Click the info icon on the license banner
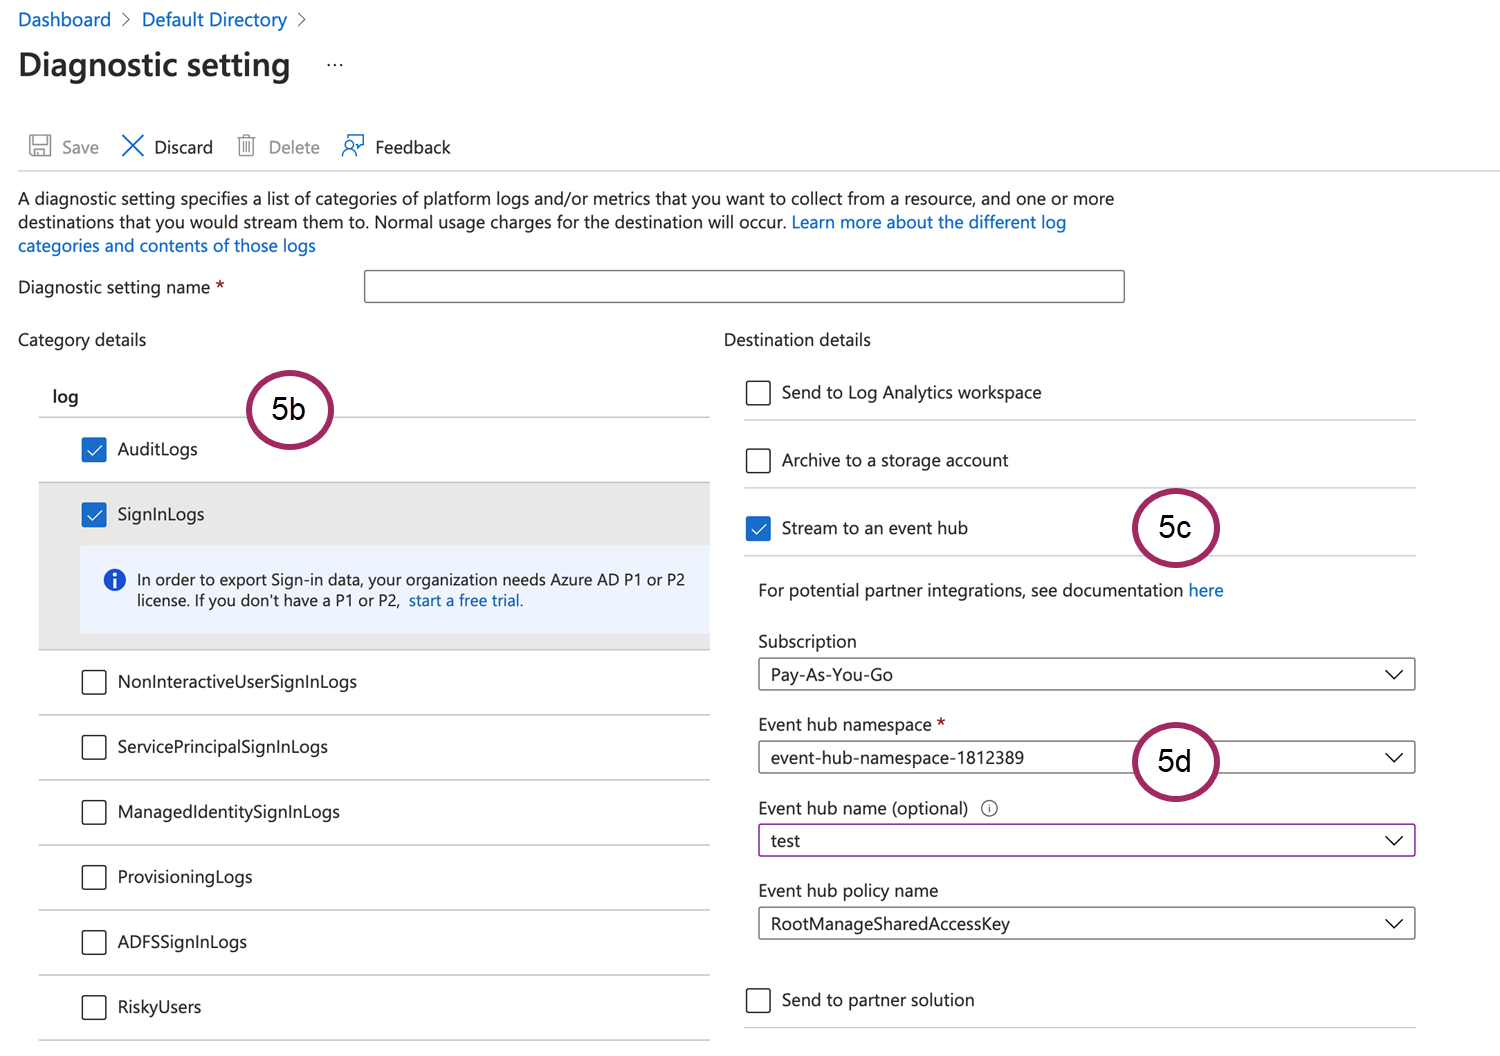 [x=113, y=580]
